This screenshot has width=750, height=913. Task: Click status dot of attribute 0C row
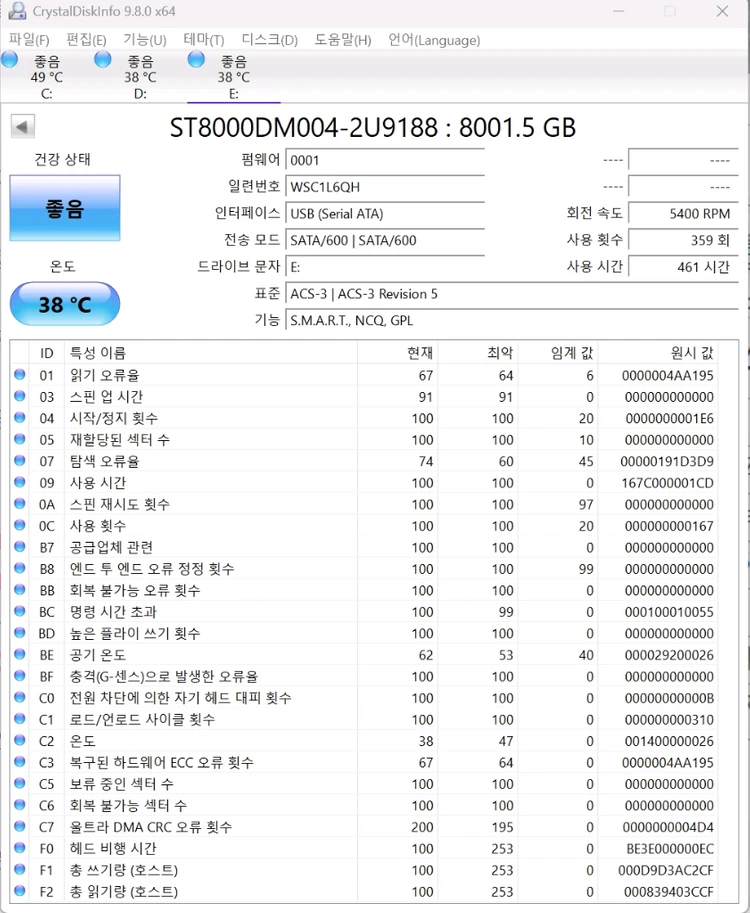pyautogui.click(x=20, y=525)
